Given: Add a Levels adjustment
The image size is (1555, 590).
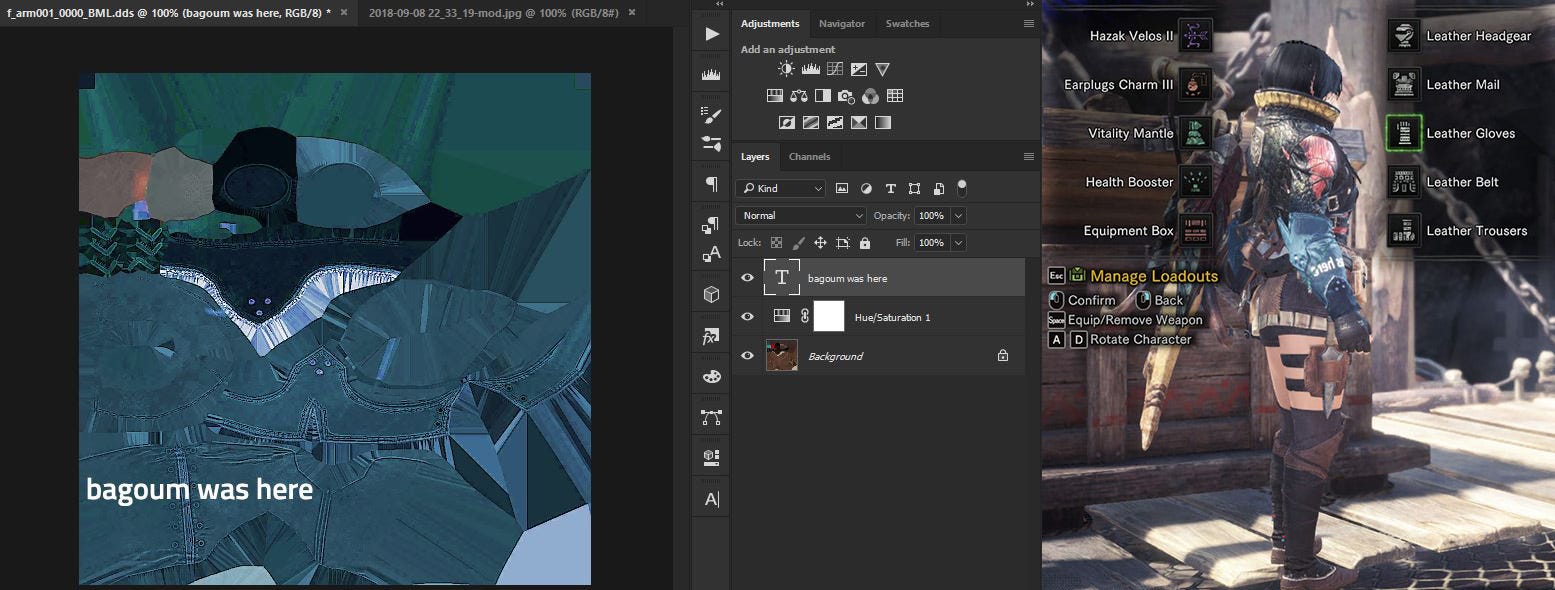Looking at the screenshot, I should coord(811,69).
